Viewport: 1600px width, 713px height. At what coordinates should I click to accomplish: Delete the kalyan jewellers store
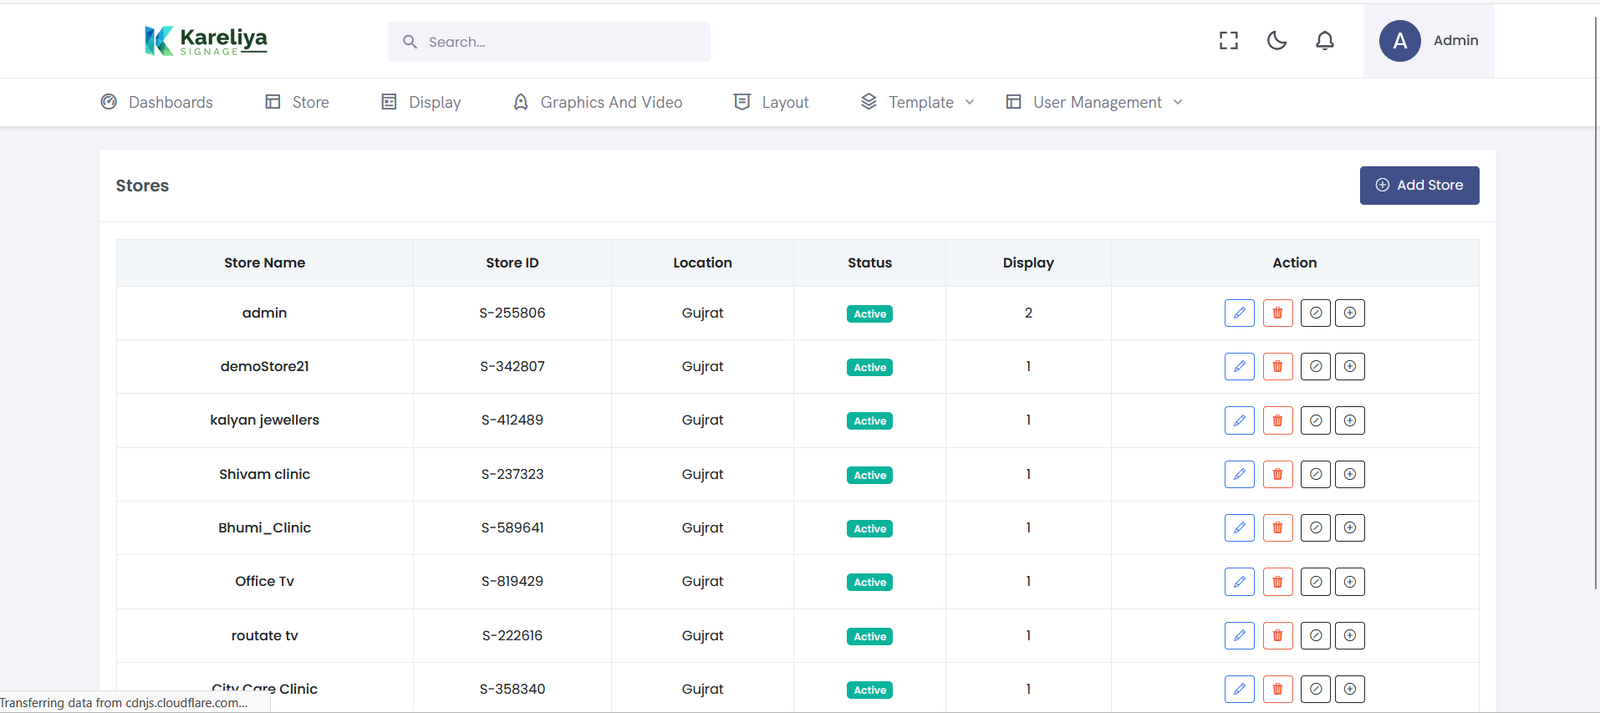coord(1278,421)
